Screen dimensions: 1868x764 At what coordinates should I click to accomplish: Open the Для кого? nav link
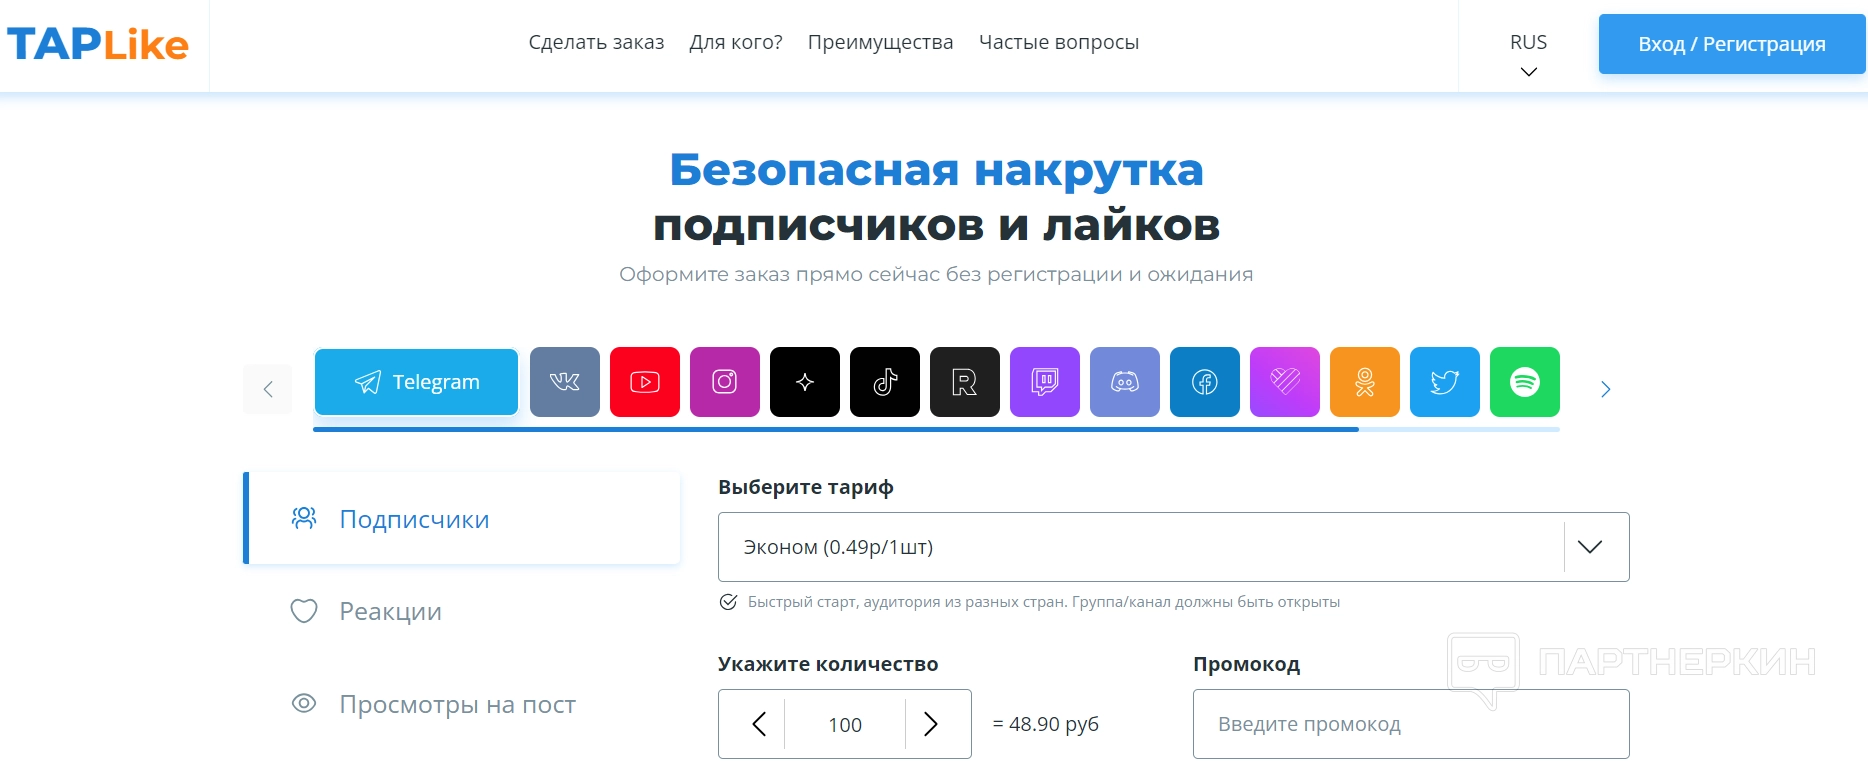[x=736, y=42]
